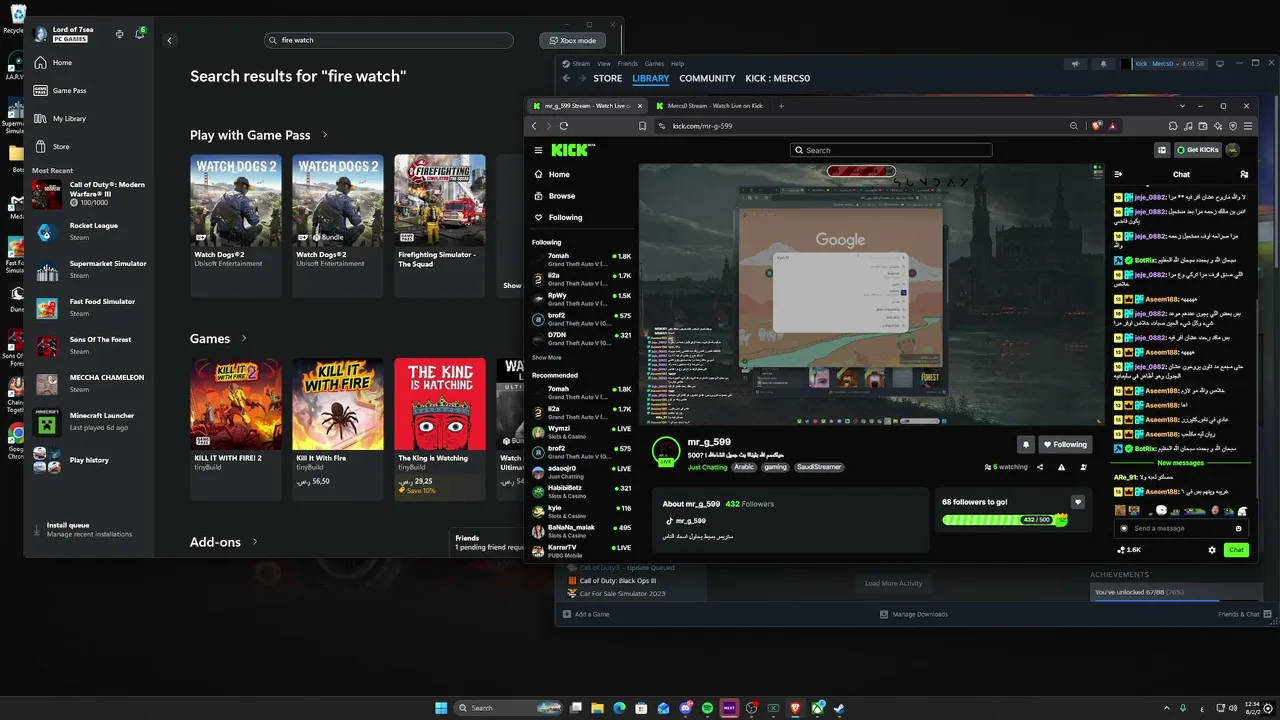Open Kick Browse page
Image resolution: width=1280 pixels, height=720 pixels.
tap(583, 196)
